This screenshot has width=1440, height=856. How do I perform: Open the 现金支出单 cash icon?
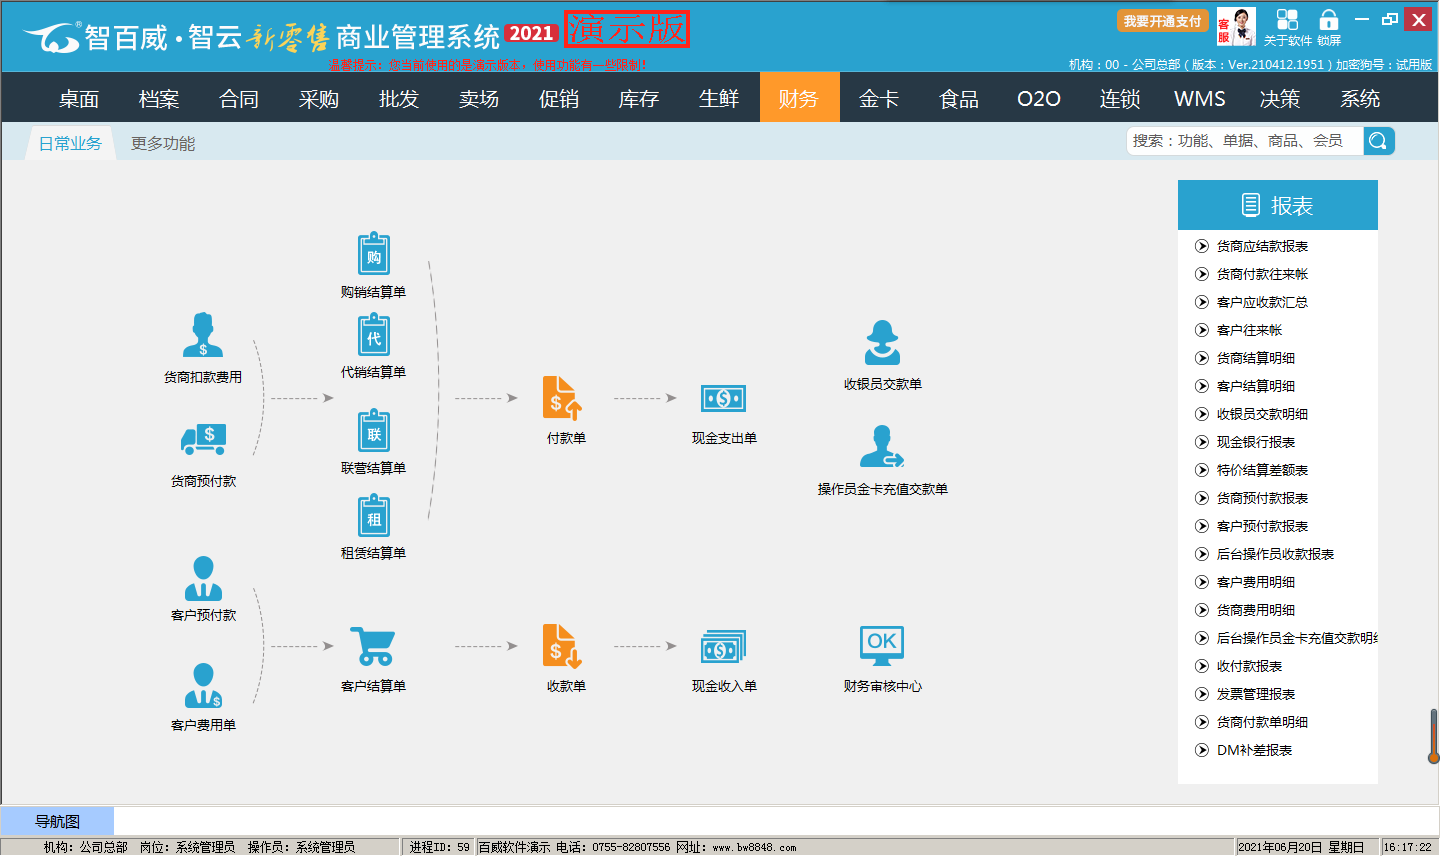(723, 399)
